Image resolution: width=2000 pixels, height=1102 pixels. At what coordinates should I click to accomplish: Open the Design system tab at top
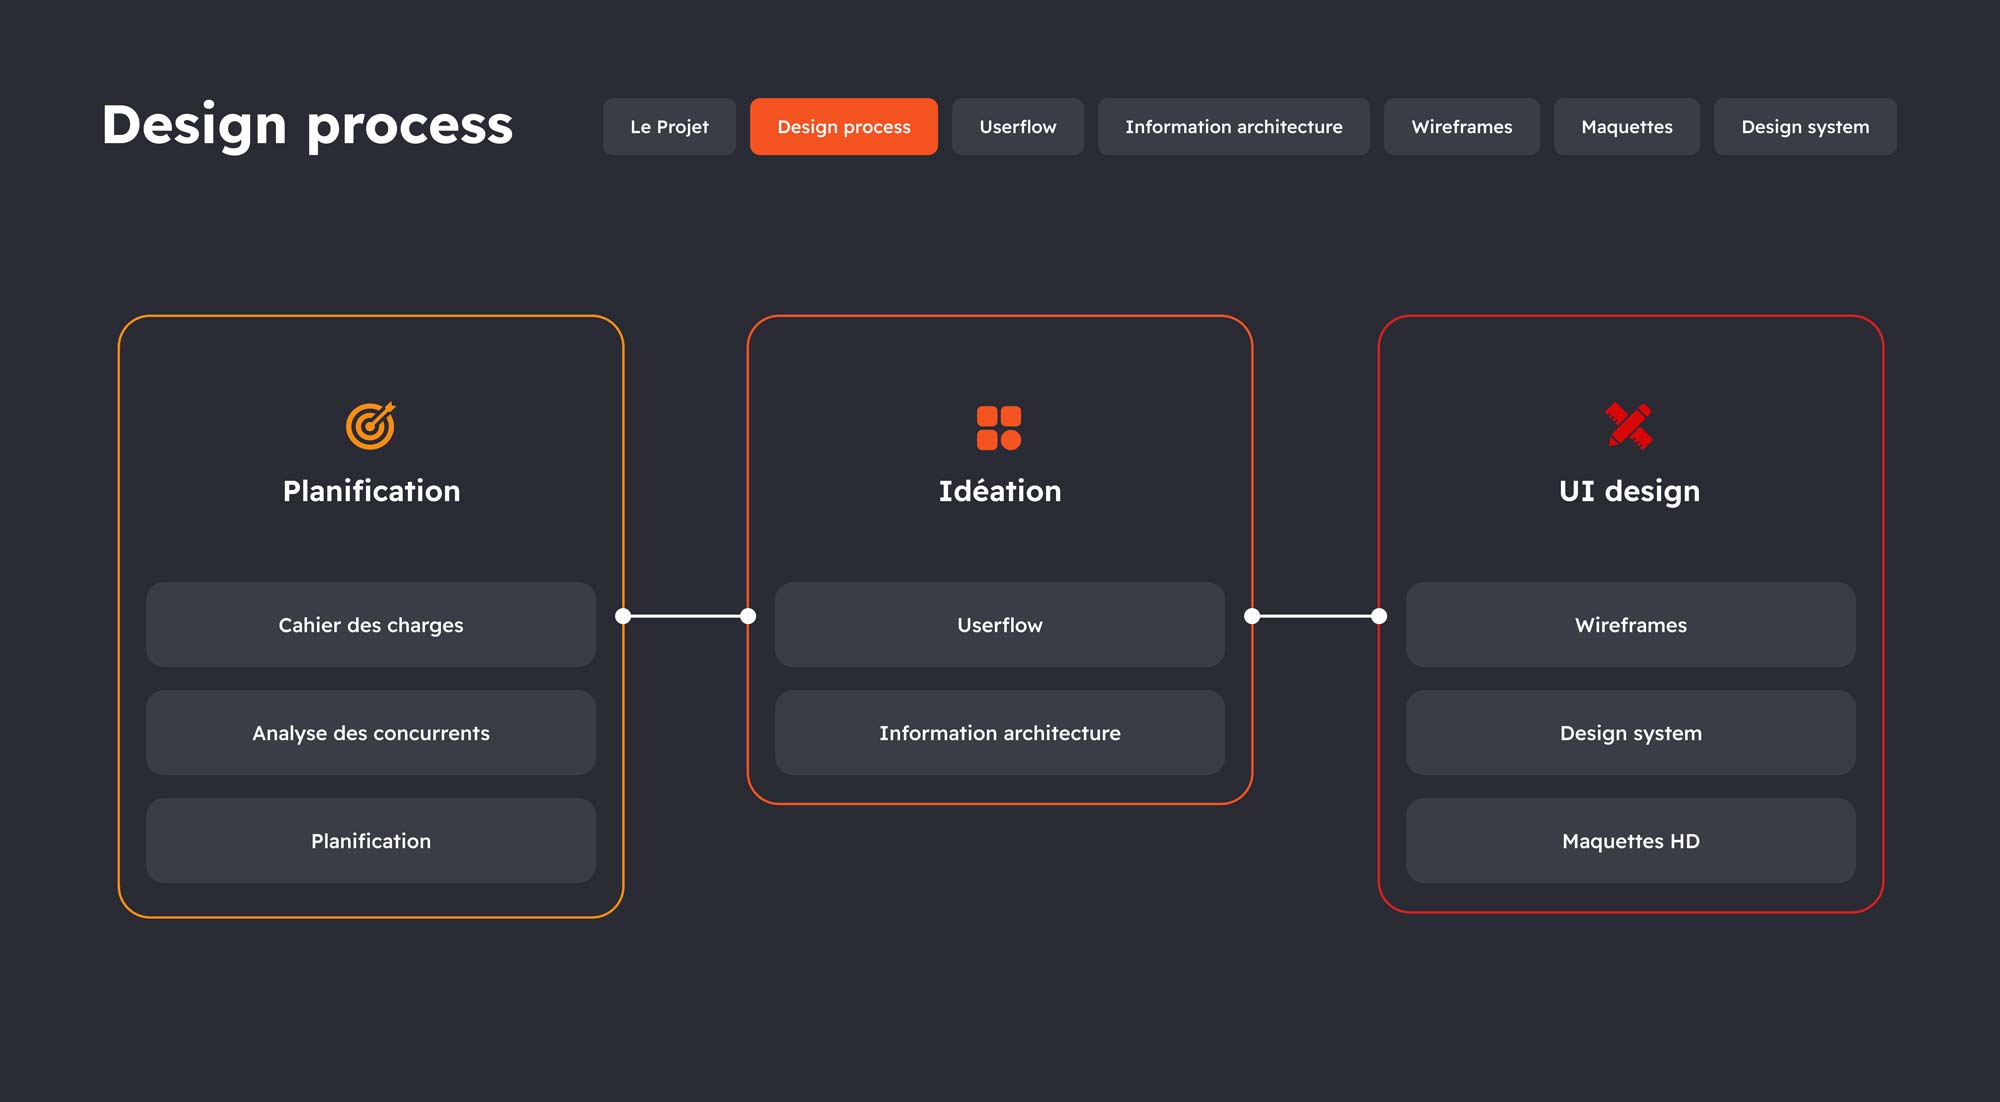[1804, 127]
